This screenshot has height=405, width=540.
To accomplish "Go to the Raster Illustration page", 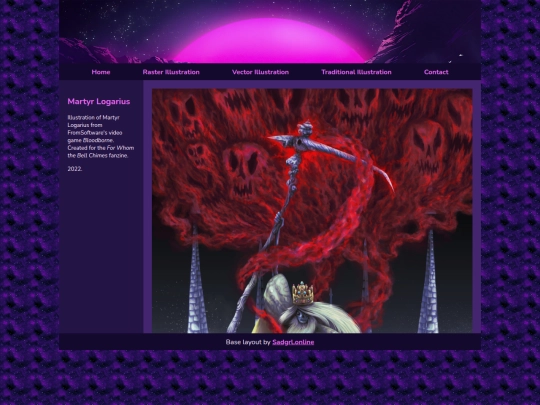I will 171,72.
